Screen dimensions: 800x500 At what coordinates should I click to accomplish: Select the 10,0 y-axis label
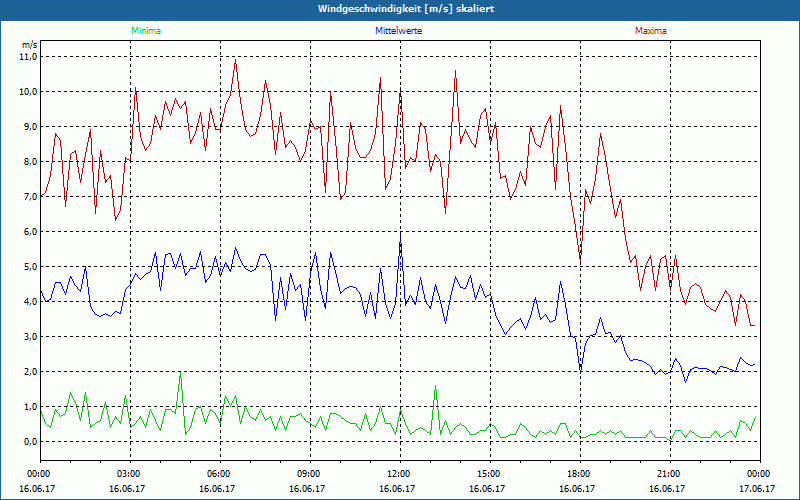point(29,92)
